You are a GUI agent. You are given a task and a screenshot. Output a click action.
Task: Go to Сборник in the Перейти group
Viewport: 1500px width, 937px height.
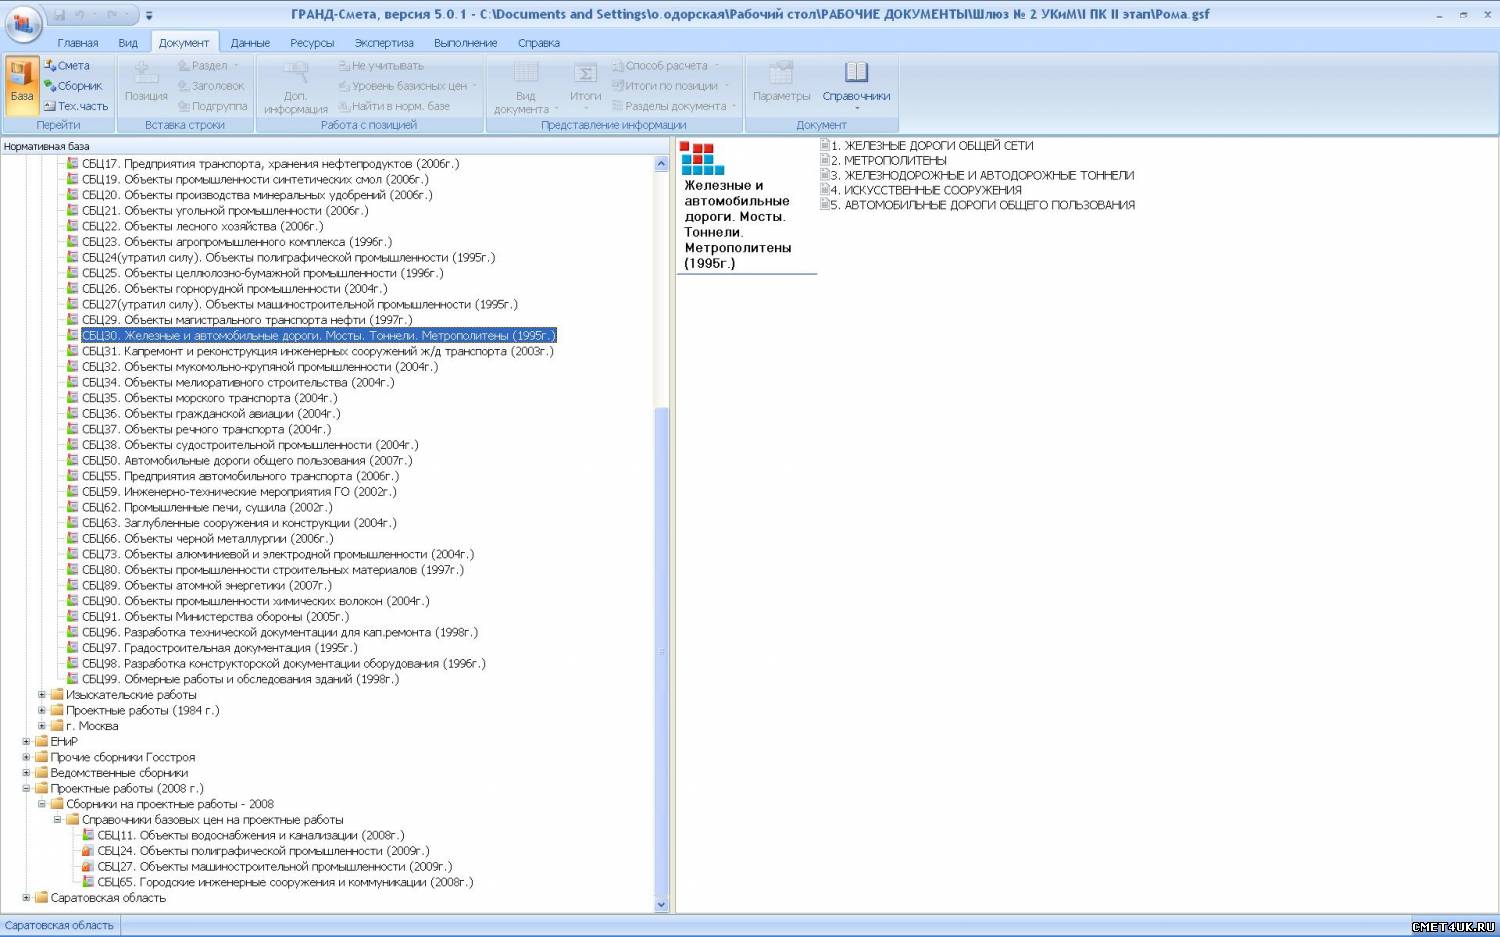pyautogui.click(x=73, y=86)
